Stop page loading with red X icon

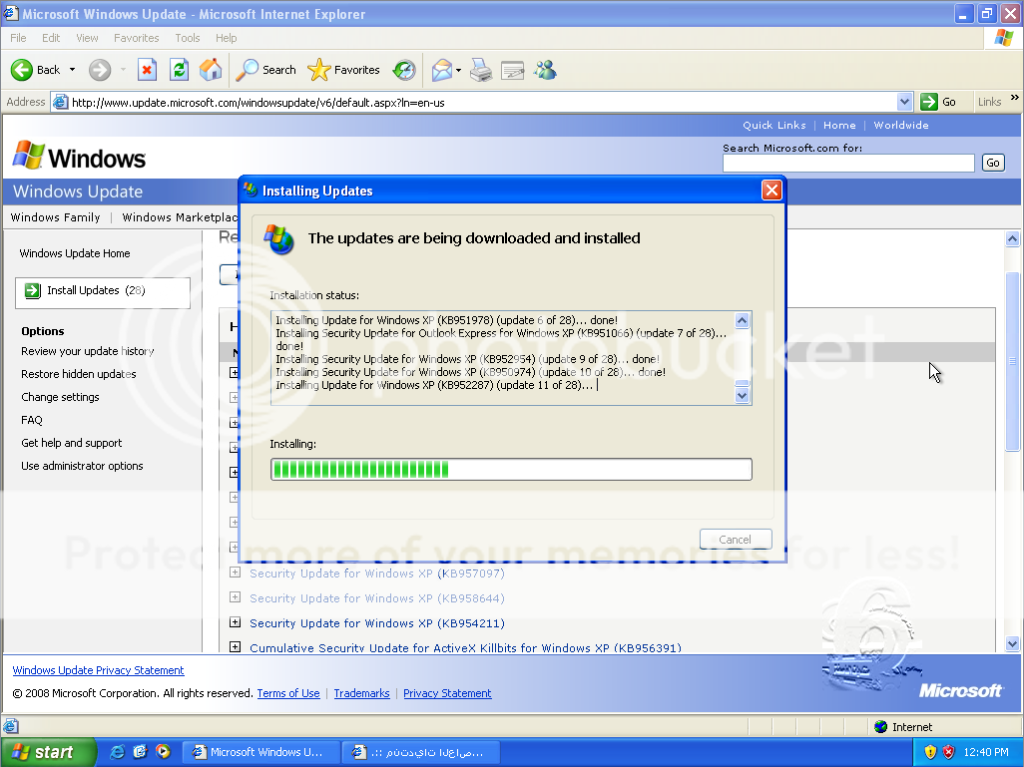pyautogui.click(x=148, y=70)
